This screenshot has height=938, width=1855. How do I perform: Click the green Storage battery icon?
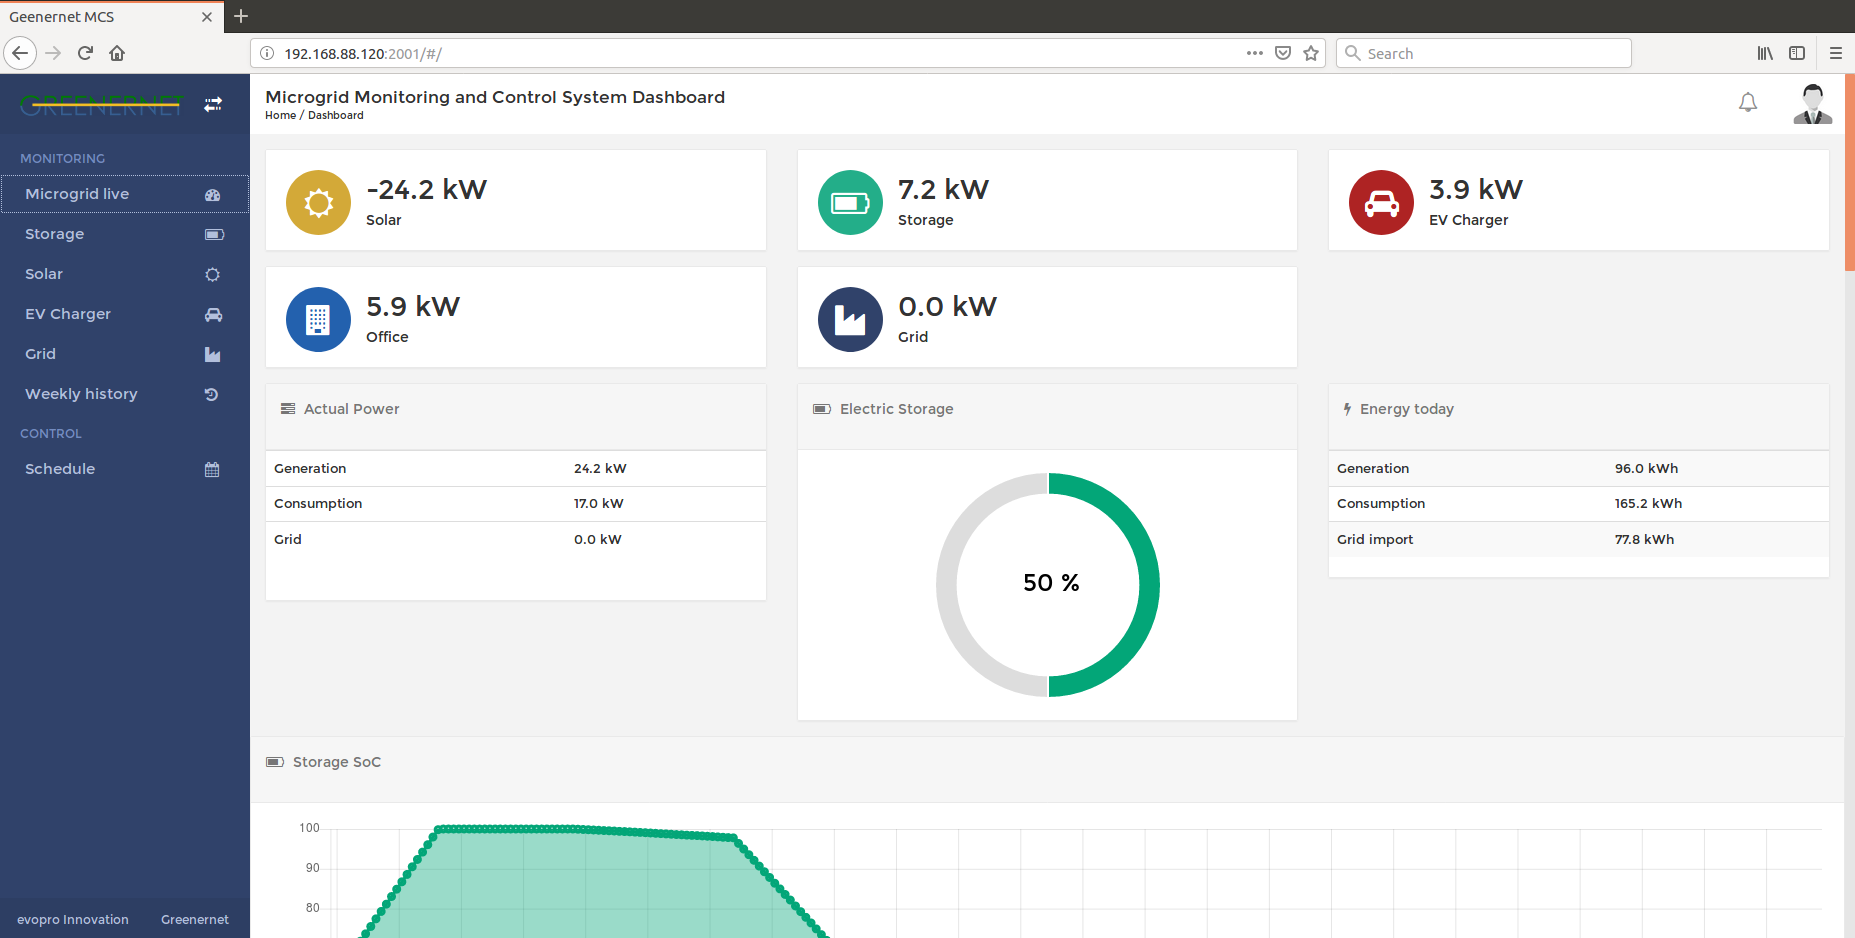pyautogui.click(x=850, y=203)
